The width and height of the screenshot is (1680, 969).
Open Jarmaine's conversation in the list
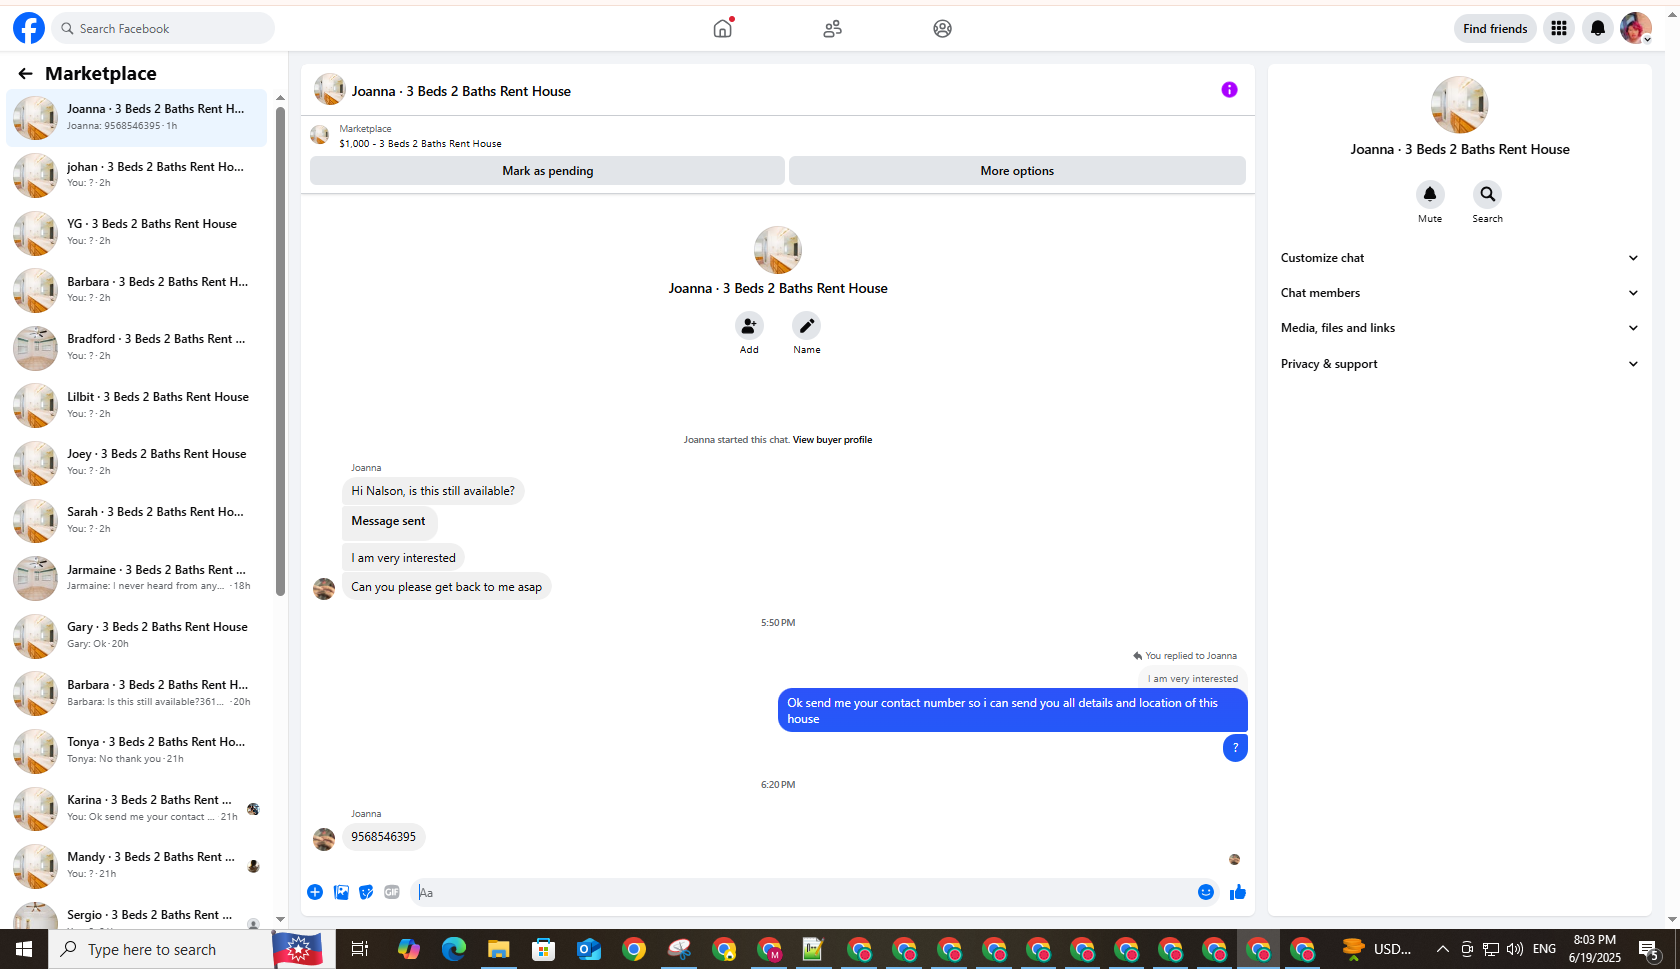pyautogui.click(x=137, y=578)
